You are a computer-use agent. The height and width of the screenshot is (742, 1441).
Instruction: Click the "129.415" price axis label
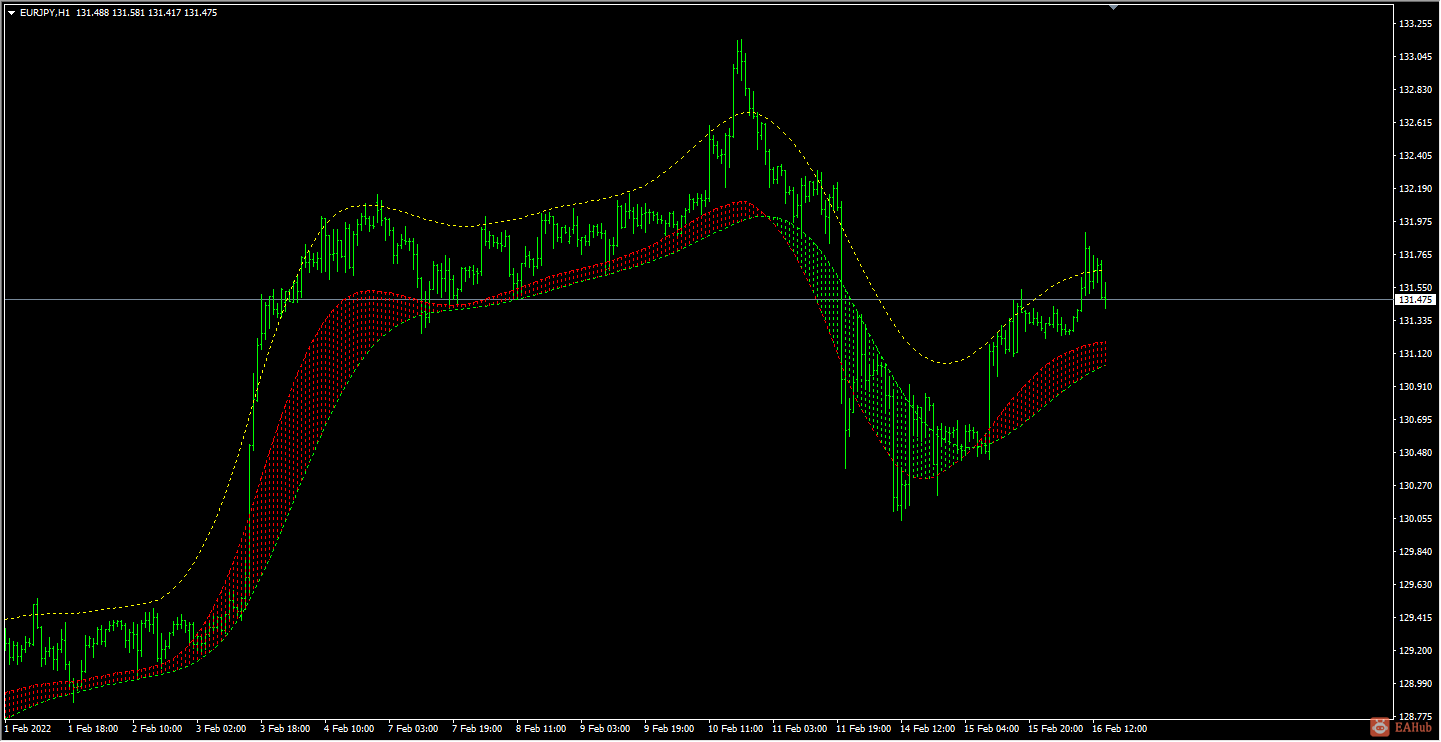(1416, 618)
